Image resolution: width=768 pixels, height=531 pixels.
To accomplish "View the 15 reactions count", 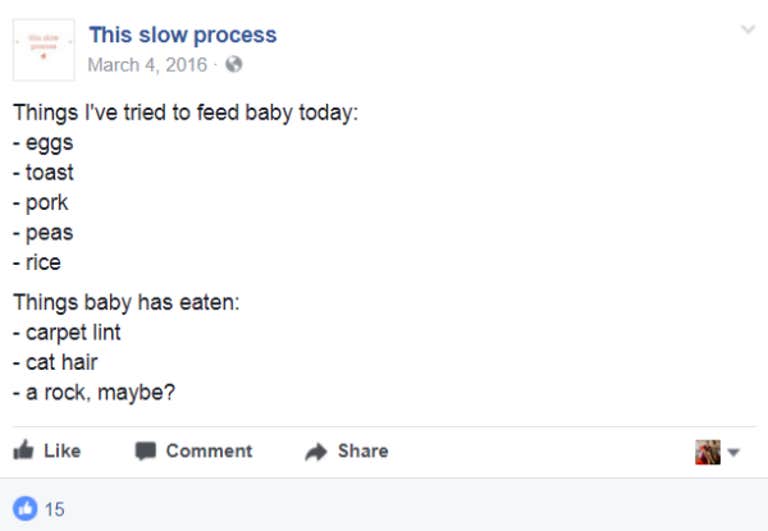I will (54, 509).
